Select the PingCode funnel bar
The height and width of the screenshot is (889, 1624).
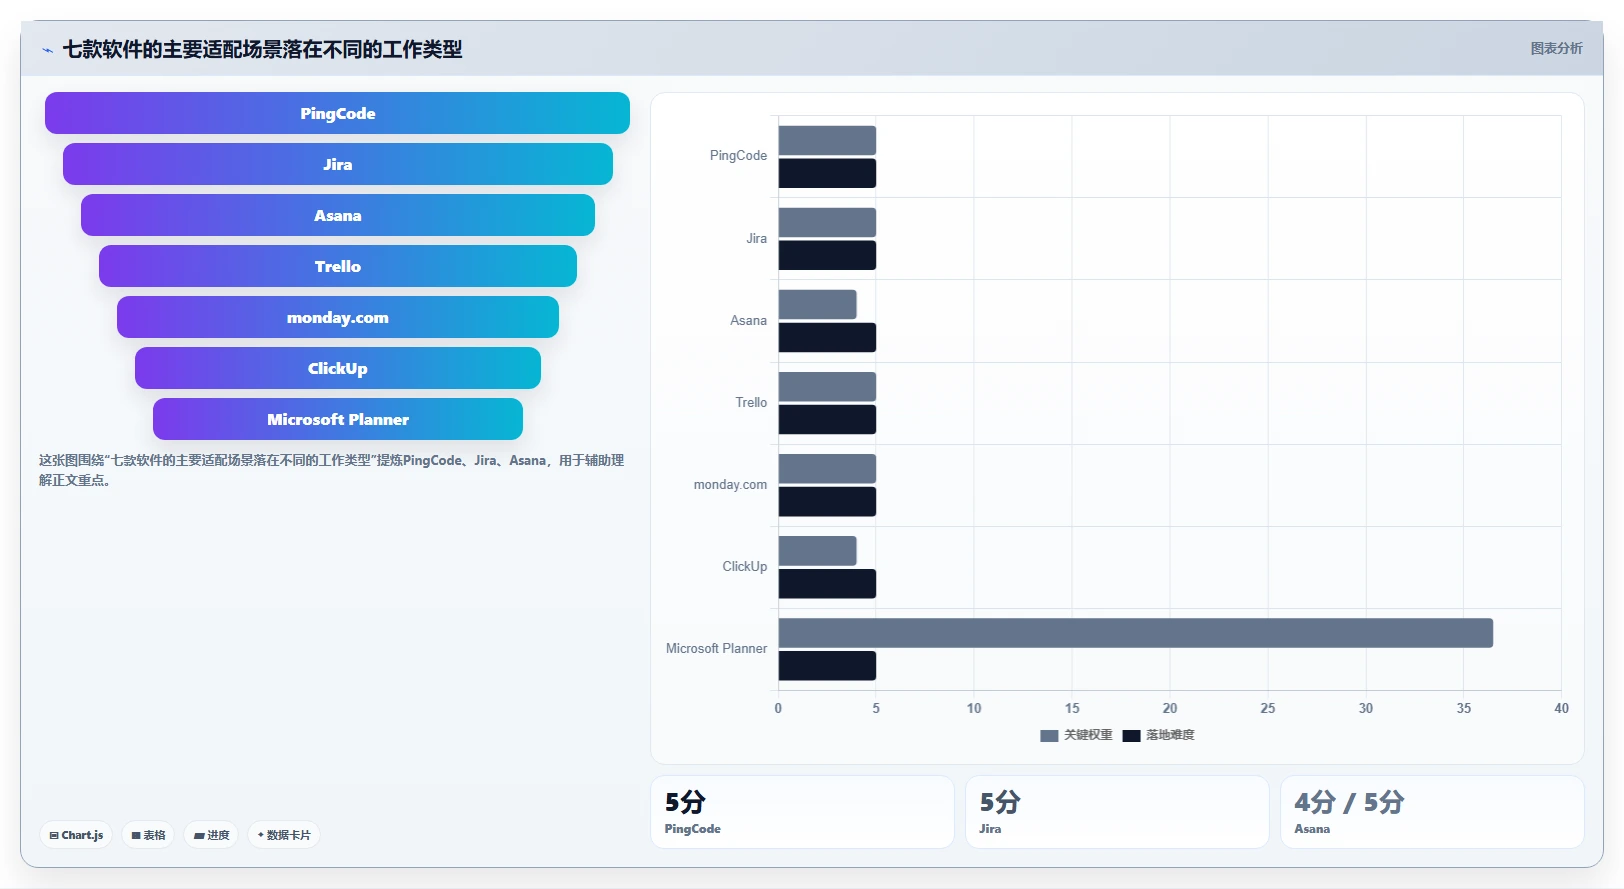337,113
